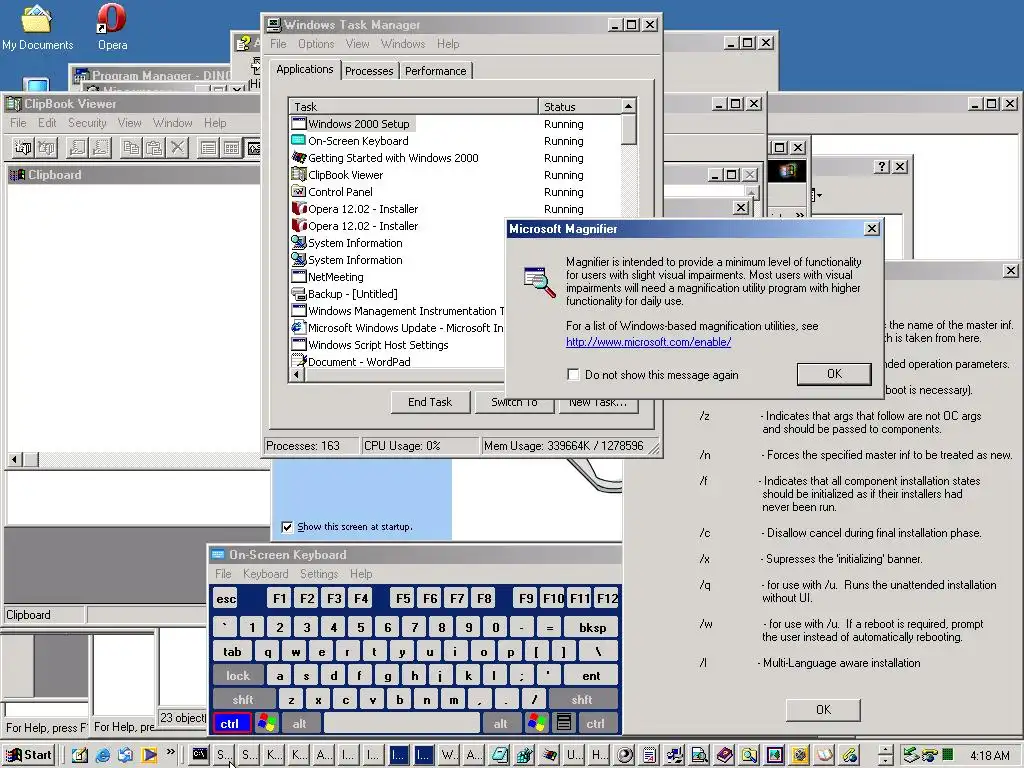Click the Stop Sharing icon in ClipBook toolbar
Image resolution: width=1024 pixels, height=768 pixels.
click(x=100, y=148)
